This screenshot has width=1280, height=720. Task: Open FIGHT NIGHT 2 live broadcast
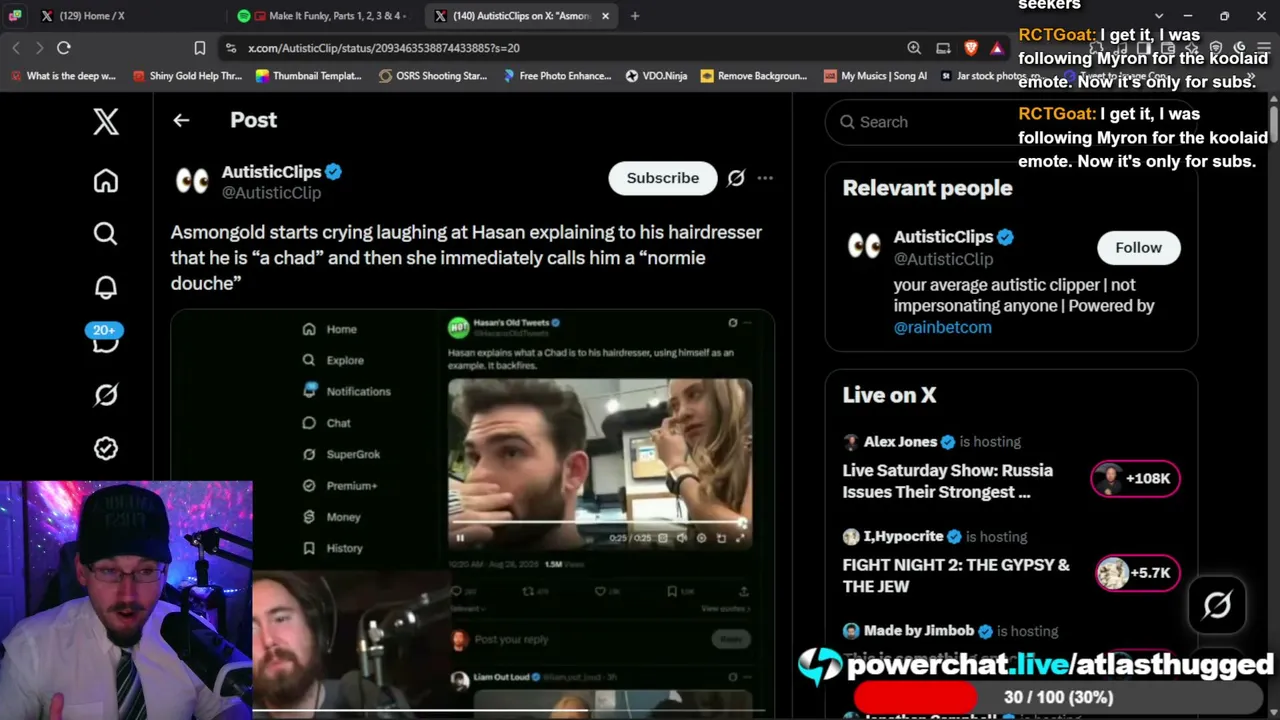tap(956, 576)
